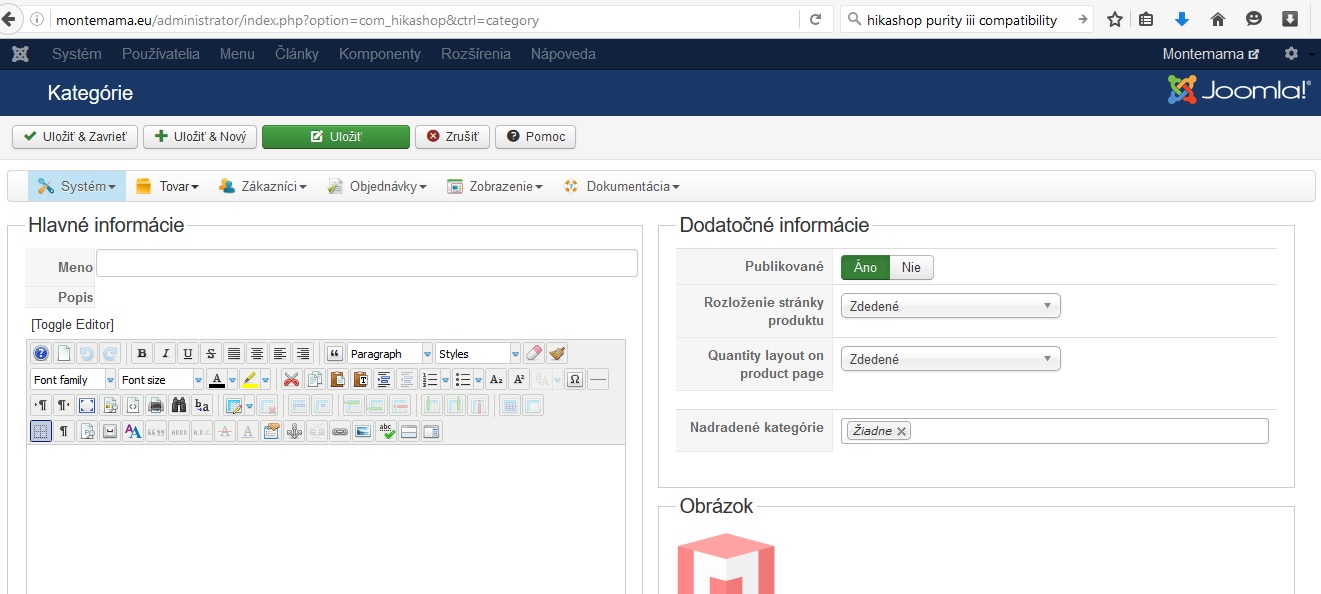Open the Komponenty menu
1321x594 pixels.
[380, 54]
